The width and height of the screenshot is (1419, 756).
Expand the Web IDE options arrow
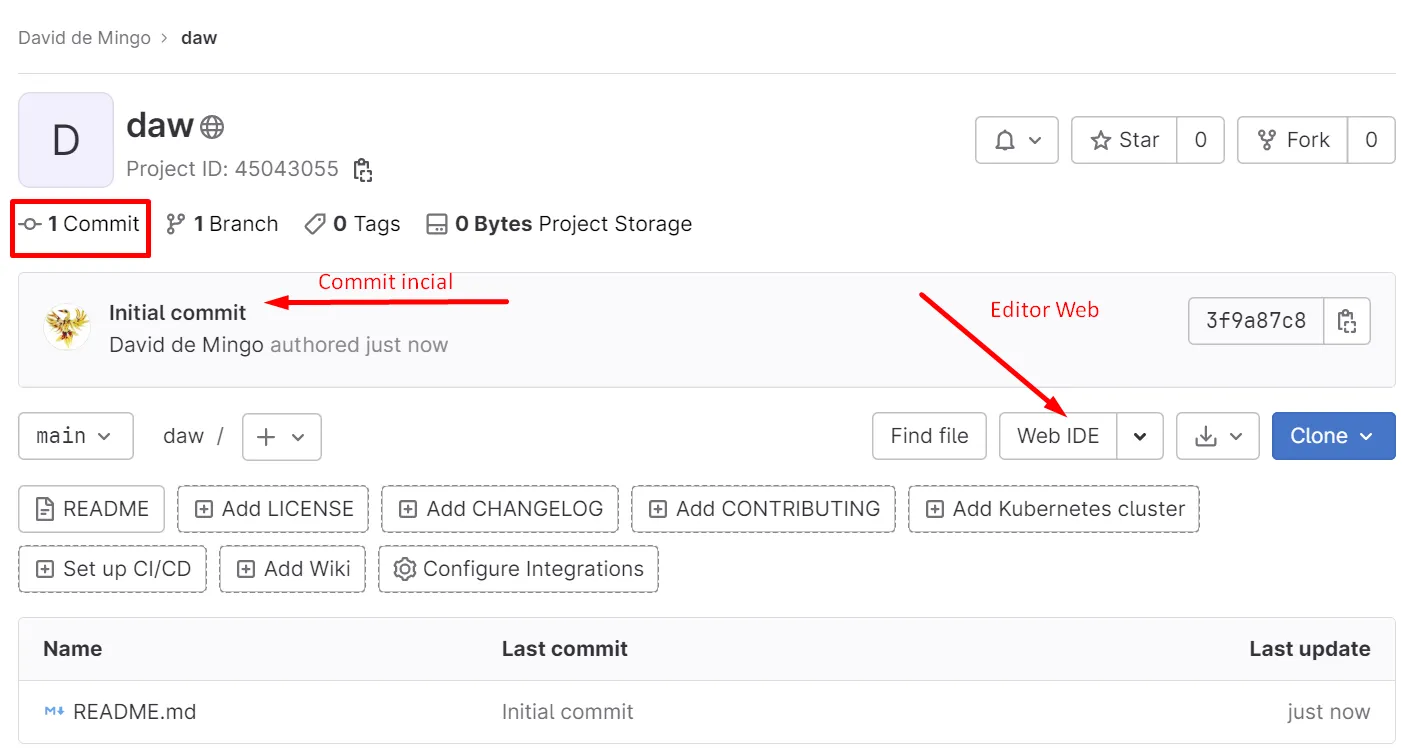pyautogui.click(x=1140, y=436)
